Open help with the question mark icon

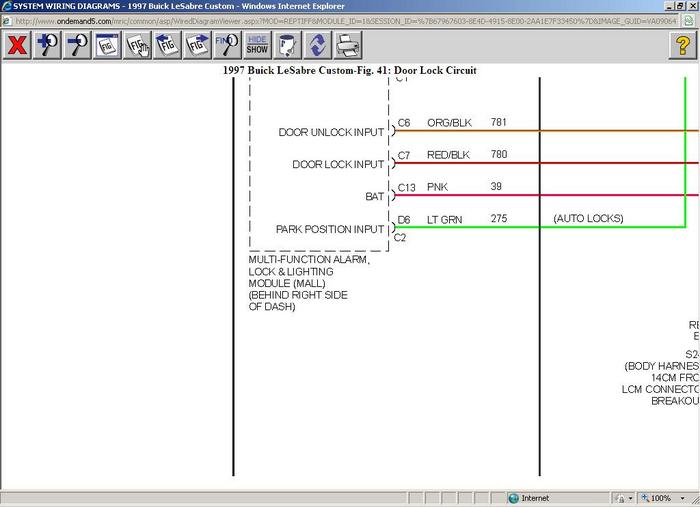coord(683,45)
